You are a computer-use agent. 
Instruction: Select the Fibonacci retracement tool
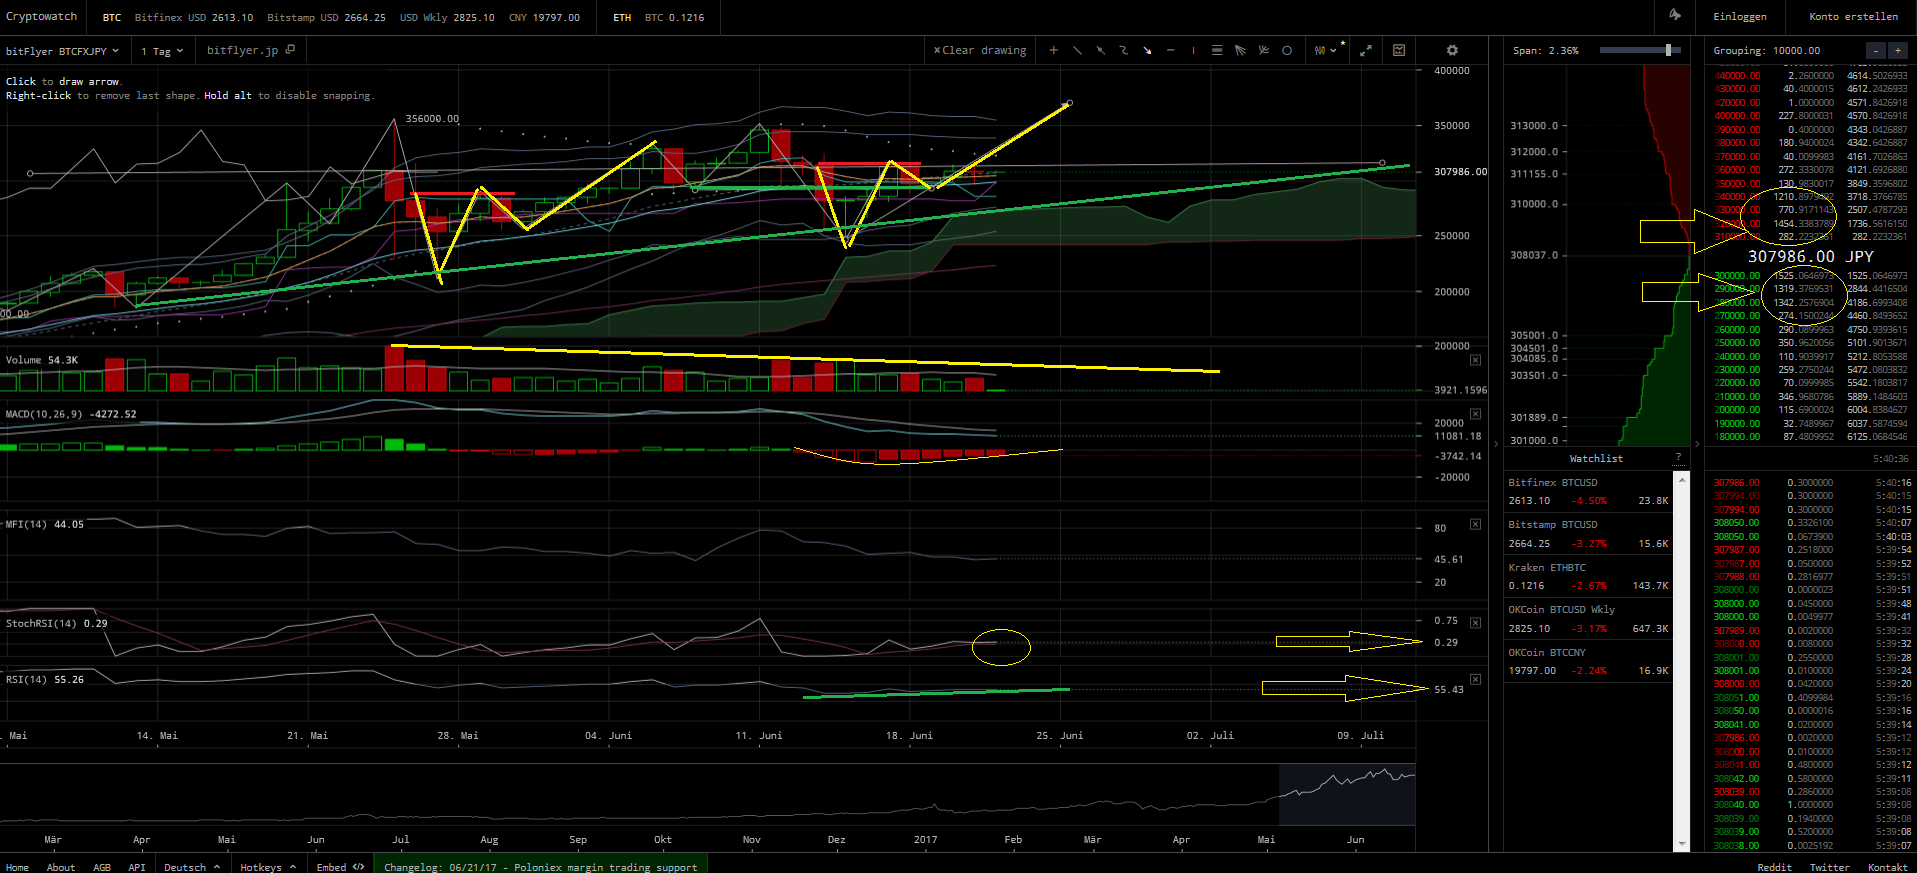pyautogui.click(x=1217, y=50)
